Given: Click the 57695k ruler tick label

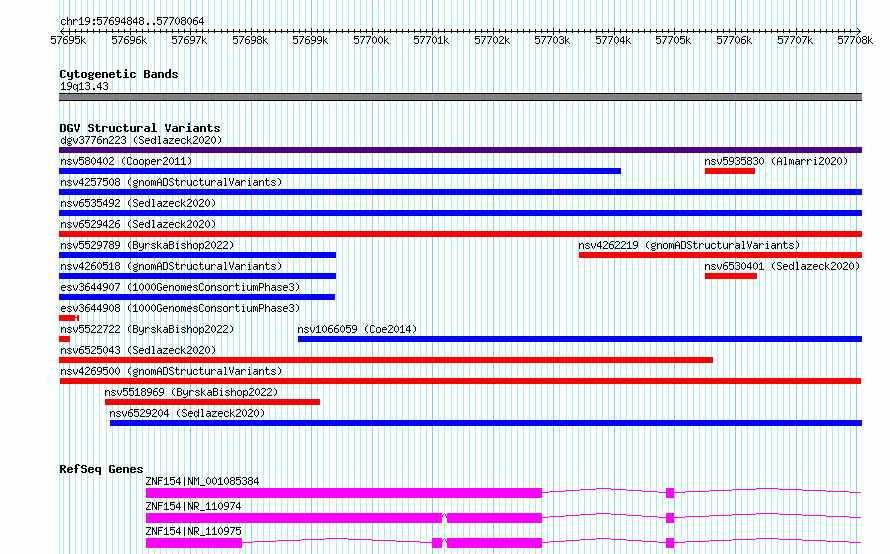Looking at the screenshot, I should tap(68, 40).
